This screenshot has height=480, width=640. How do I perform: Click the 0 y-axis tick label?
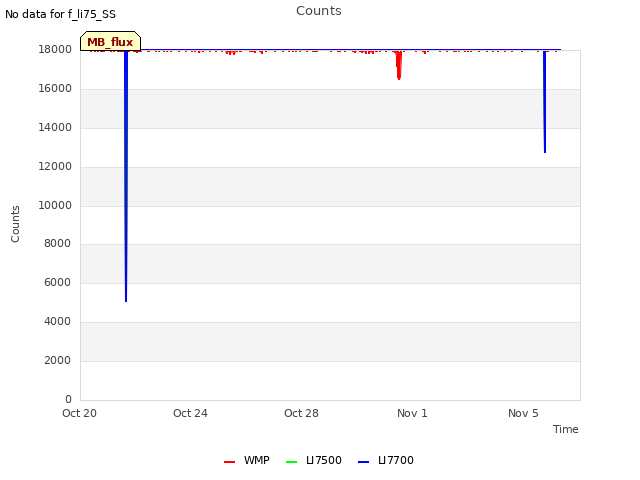[x=68, y=399]
